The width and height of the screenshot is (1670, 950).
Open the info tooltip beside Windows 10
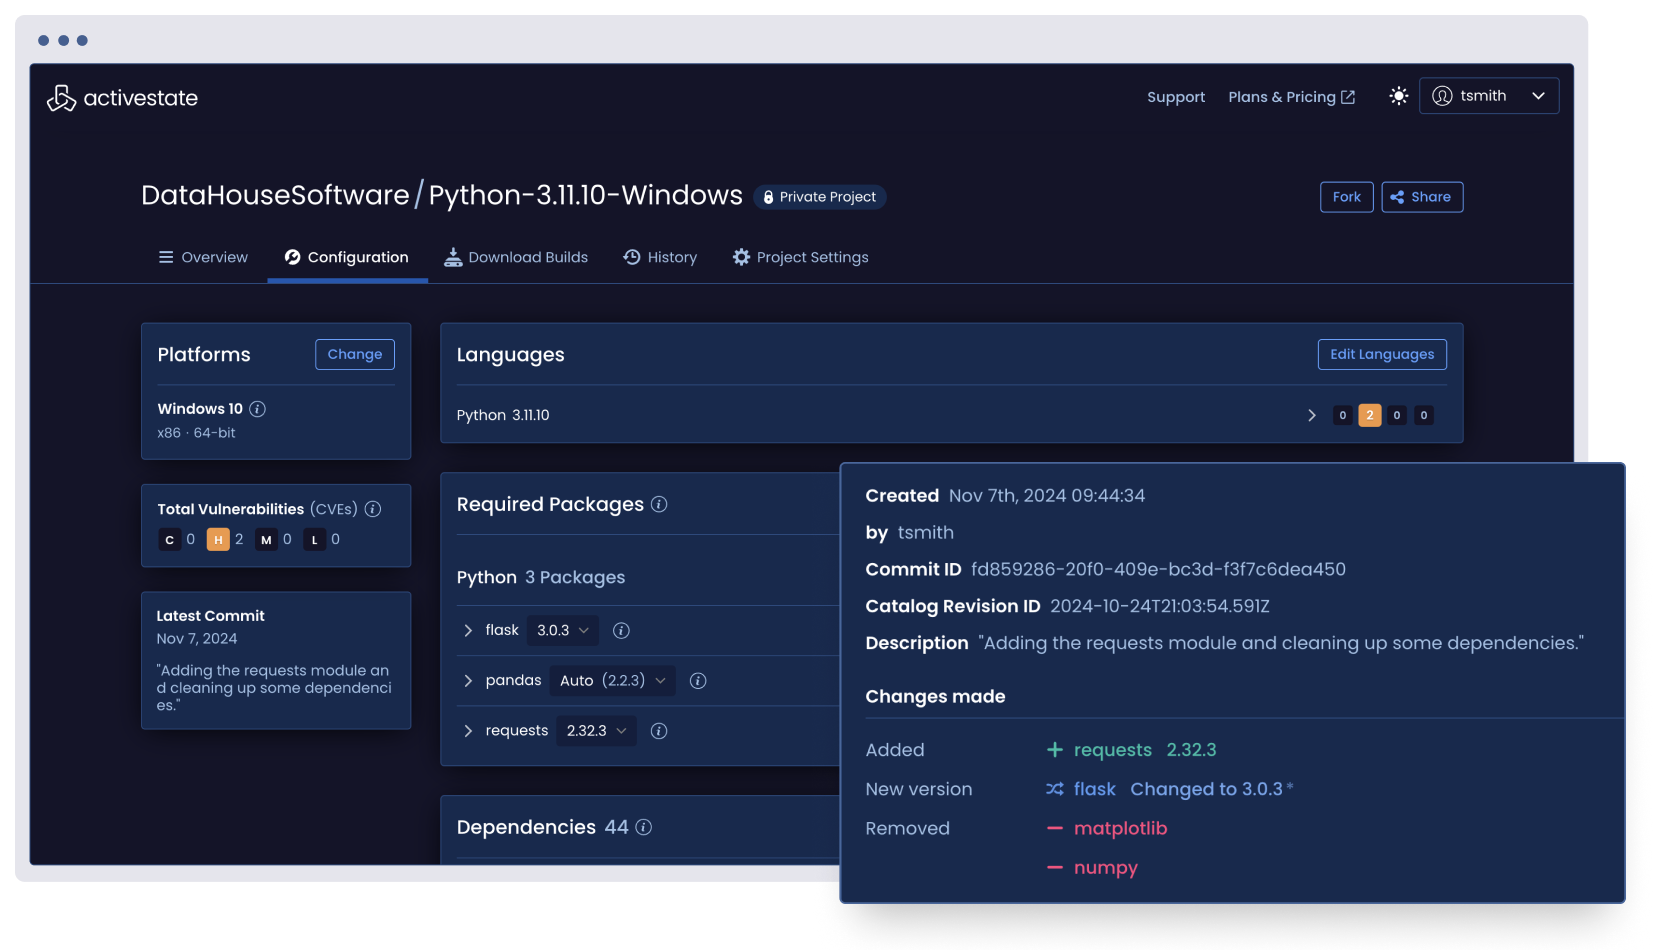tap(258, 409)
